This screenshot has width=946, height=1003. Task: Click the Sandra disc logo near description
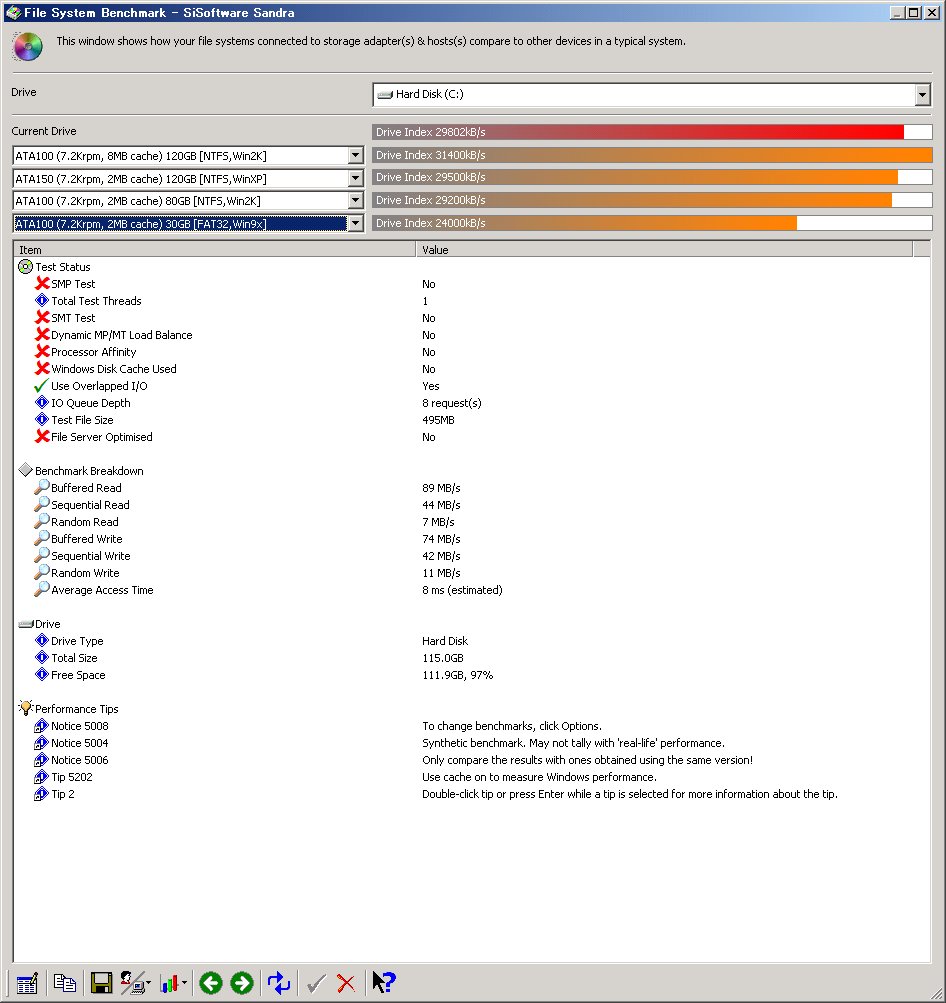point(28,47)
